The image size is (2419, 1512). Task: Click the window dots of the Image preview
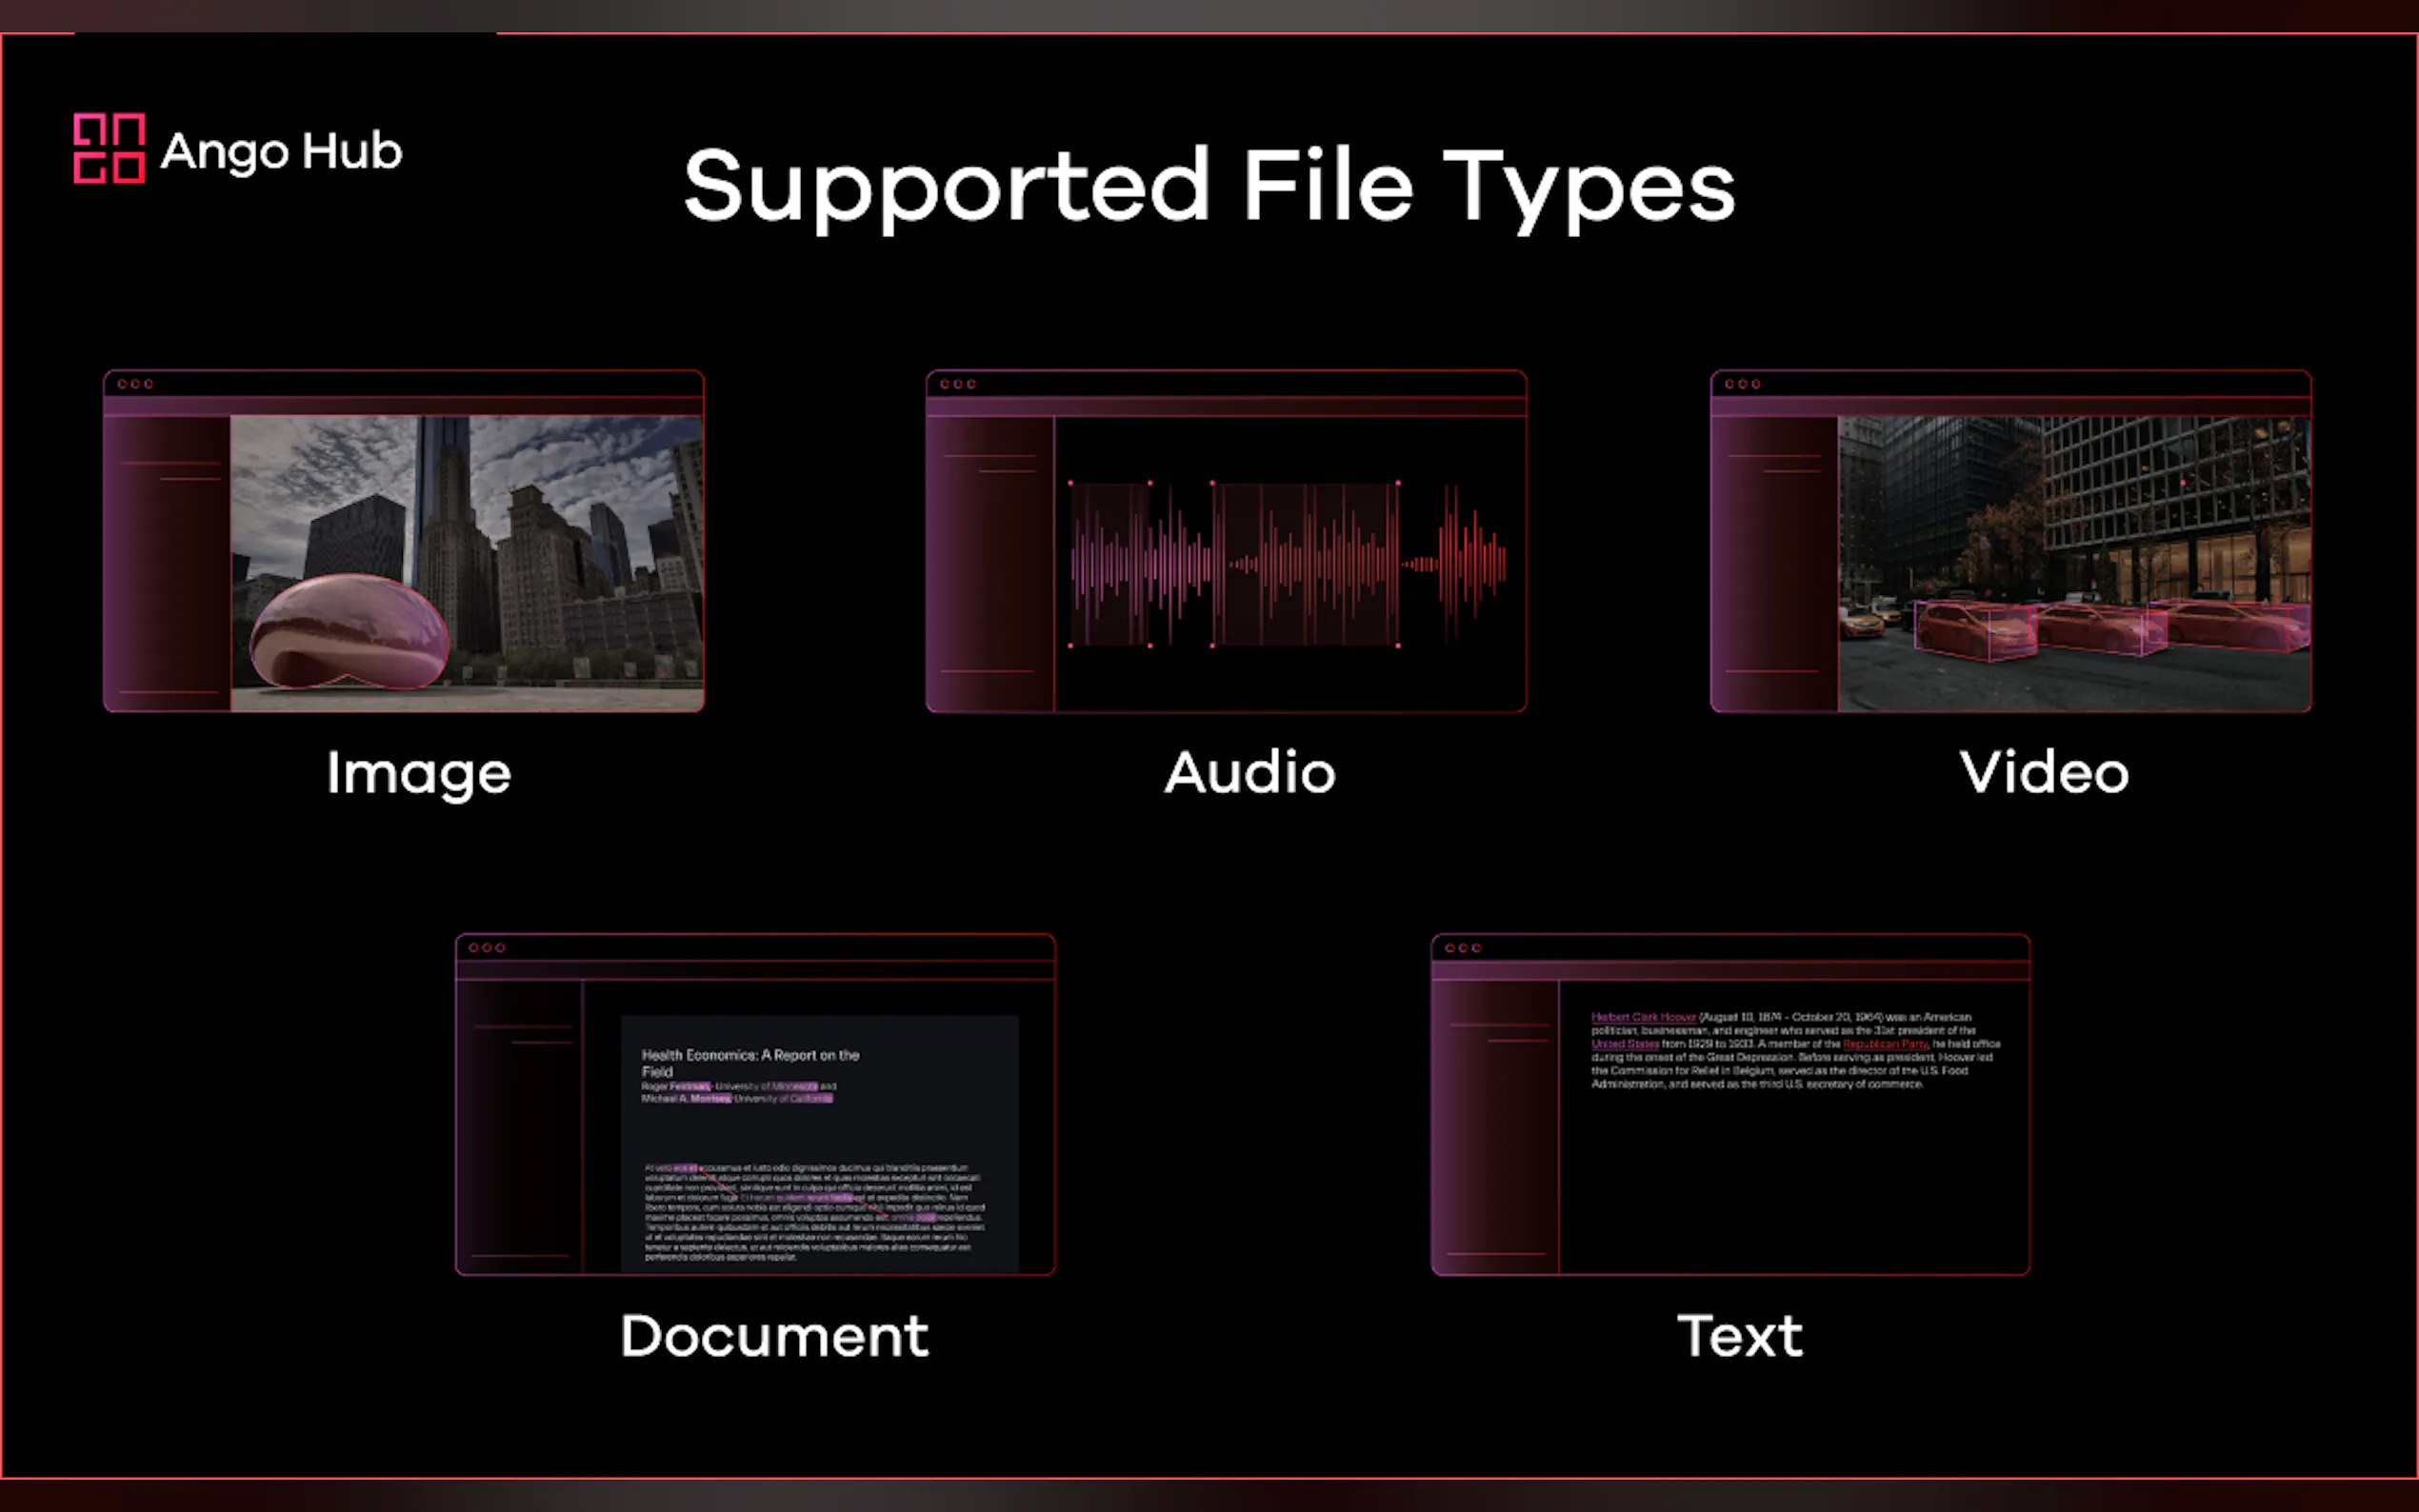coord(135,384)
